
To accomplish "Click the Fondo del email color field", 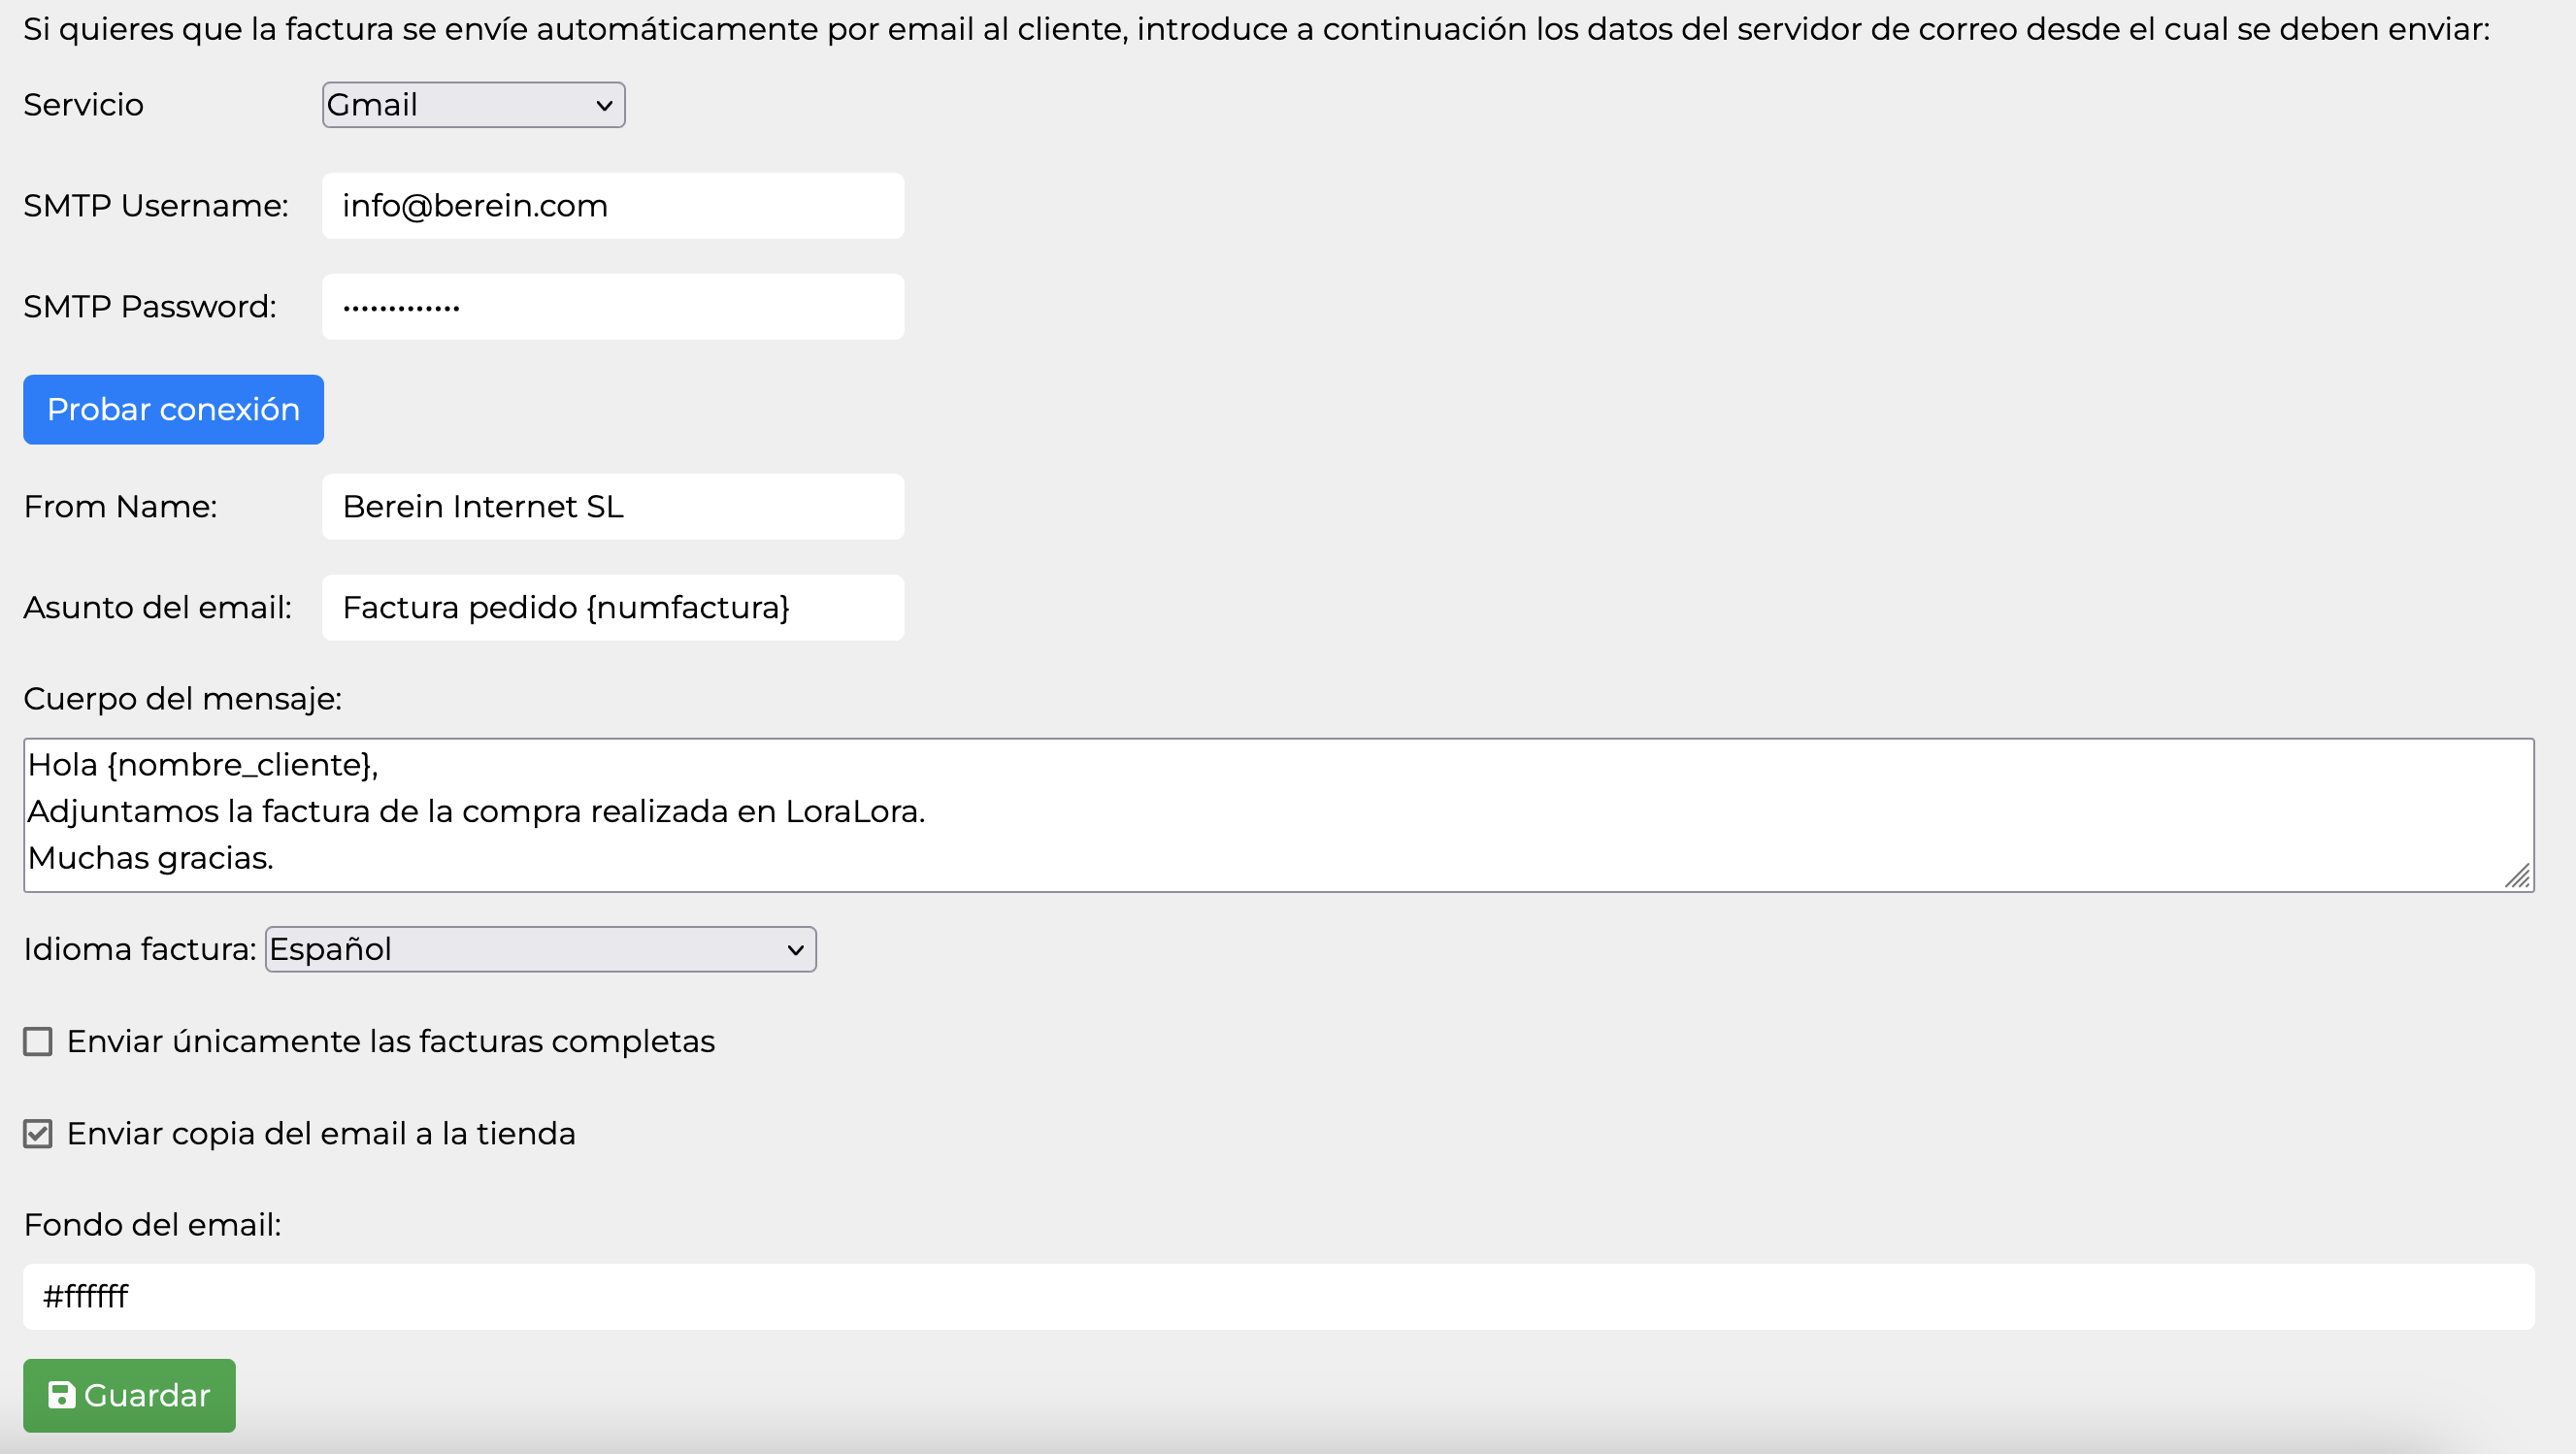I will click(x=1278, y=1297).
